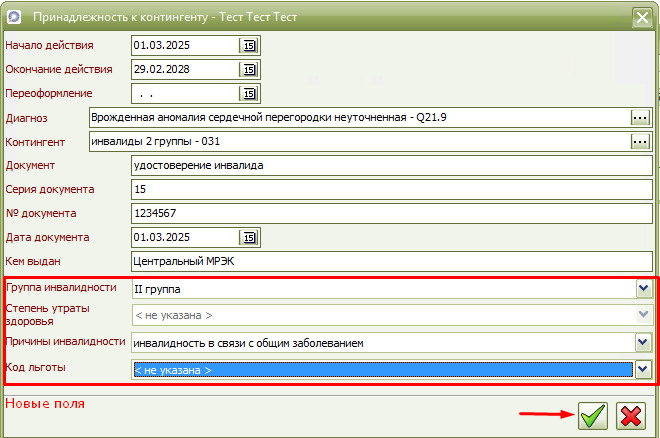The height and width of the screenshot is (438, 660).
Task: Expand the Степень утраты здоровья dropdown
Action: [644, 316]
